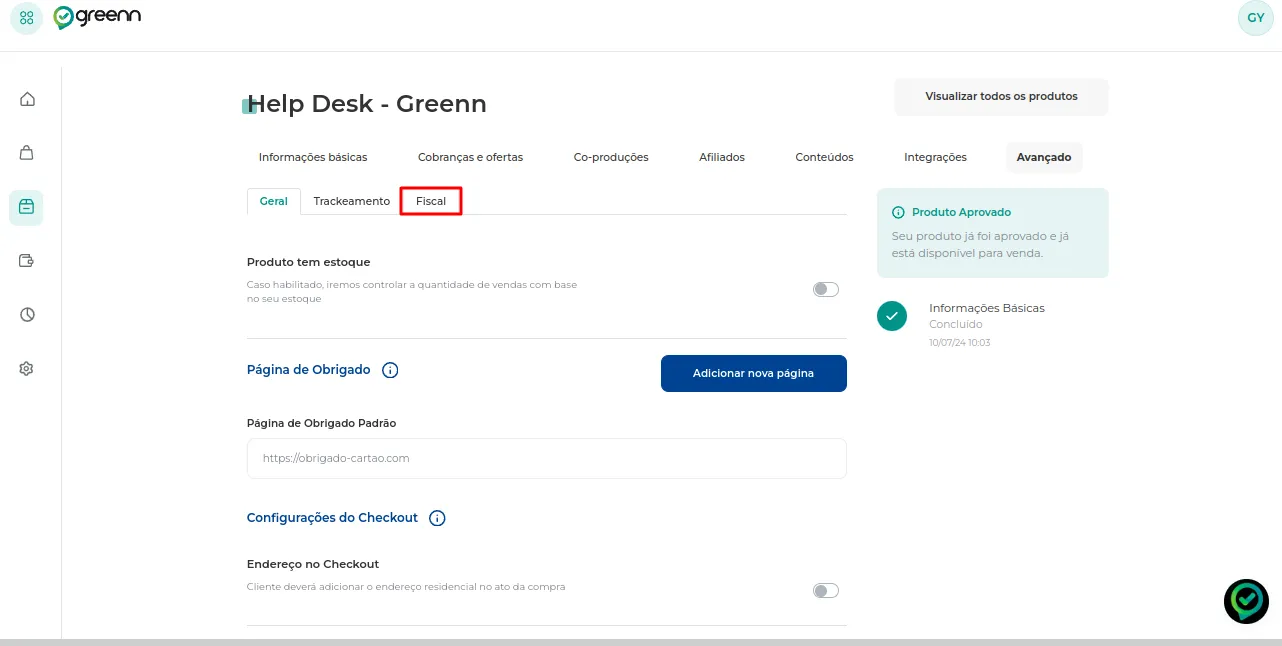Click Visualizar todos os produtos button
The width and height of the screenshot is (1282, 646).
tap(1001, 97)
